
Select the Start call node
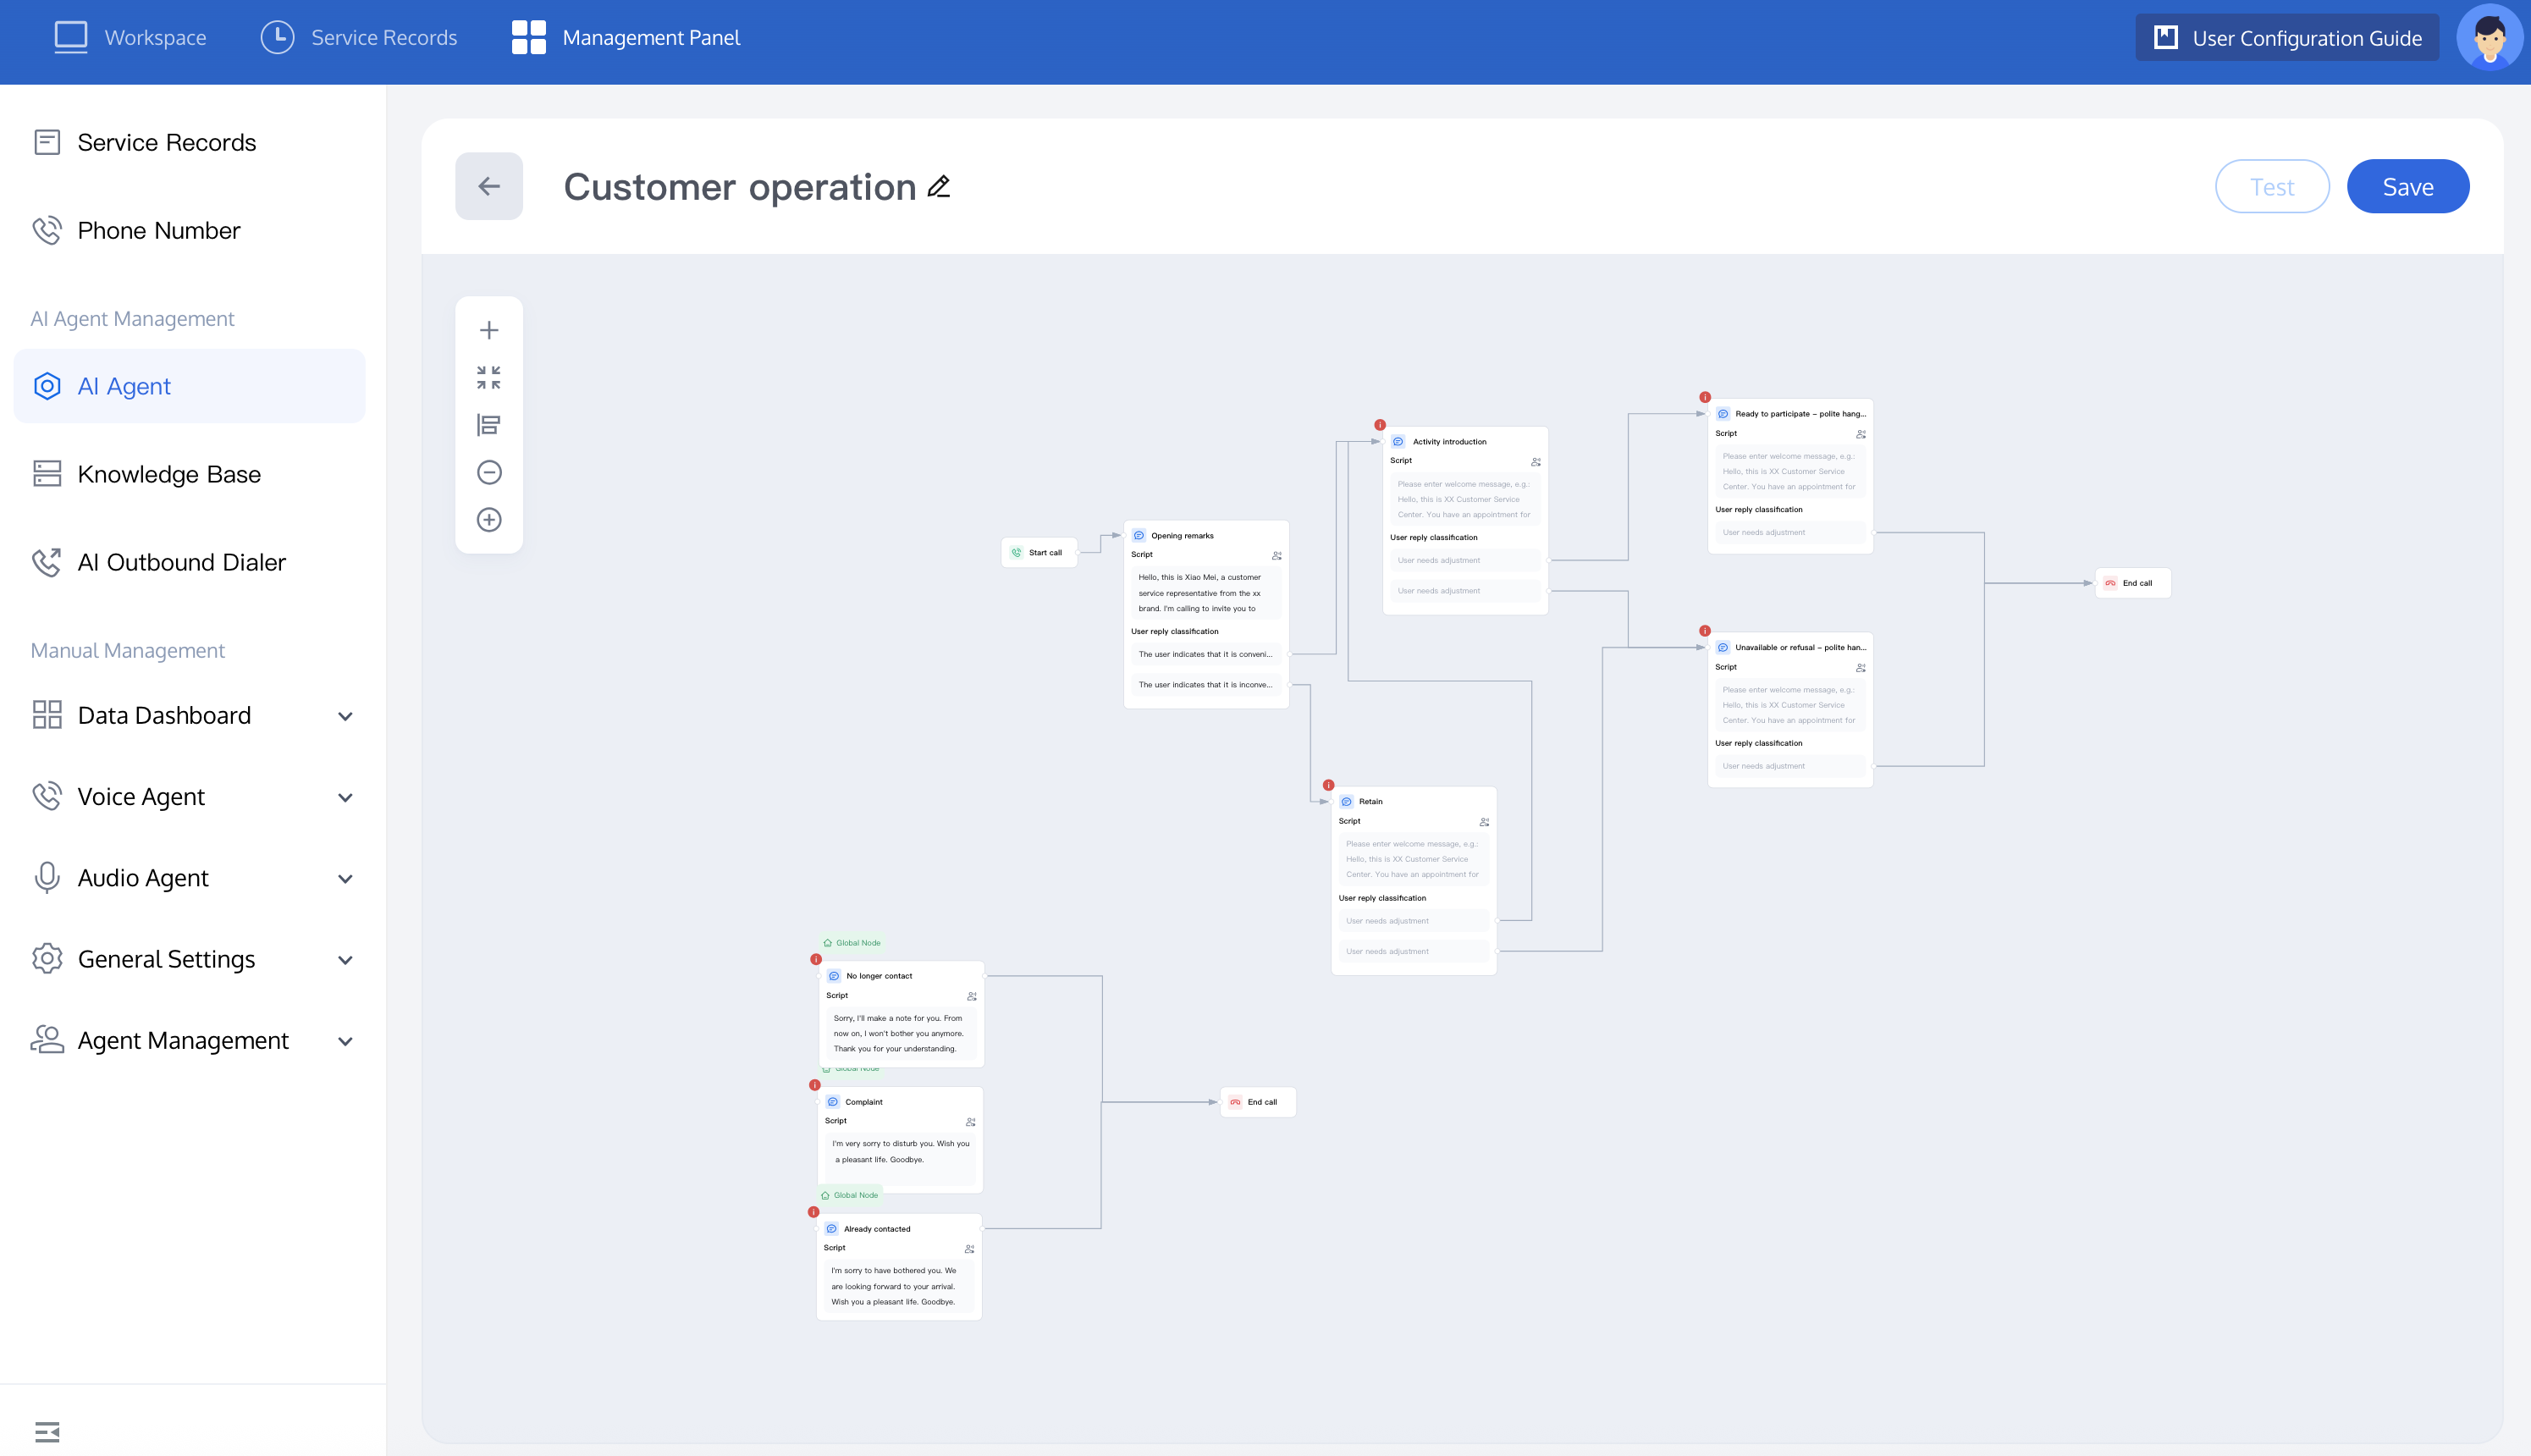[x=1039, y=552]
